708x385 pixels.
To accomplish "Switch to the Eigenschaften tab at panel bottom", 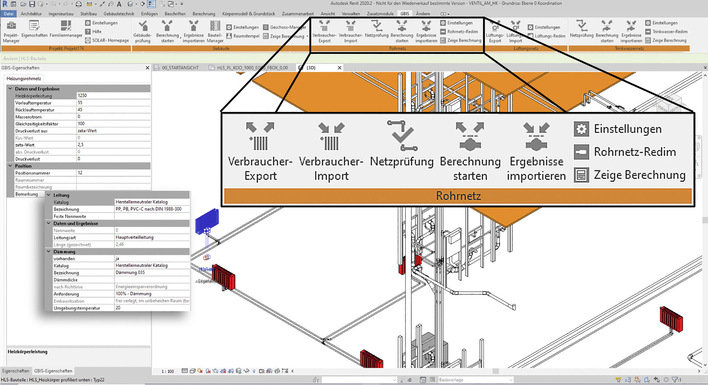I will coord(16,371).
